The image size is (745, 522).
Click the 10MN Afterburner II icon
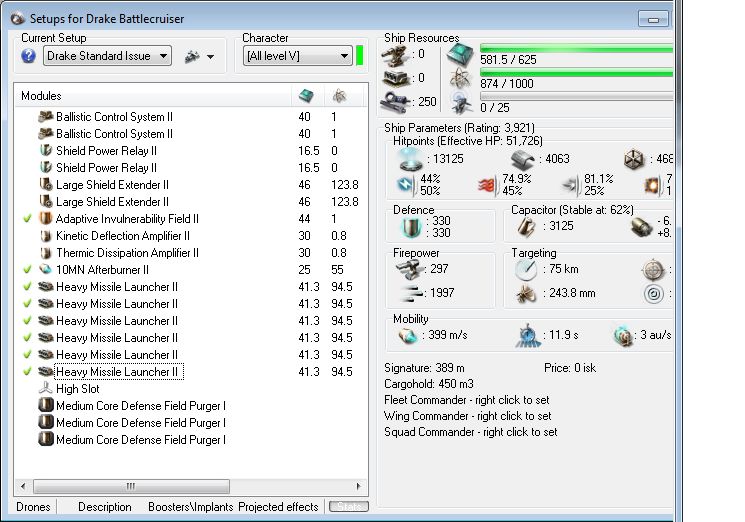point(46,269)
